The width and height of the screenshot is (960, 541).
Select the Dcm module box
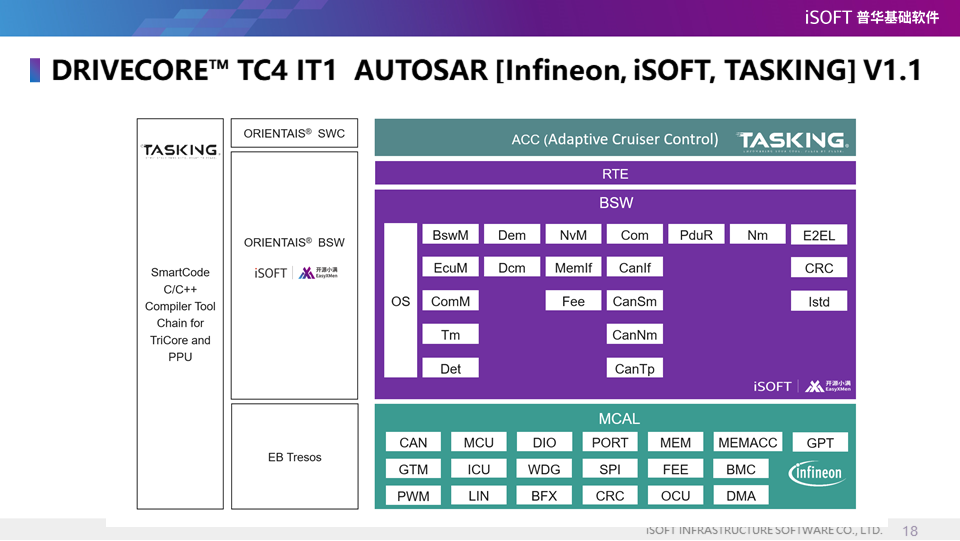(512, 267)
